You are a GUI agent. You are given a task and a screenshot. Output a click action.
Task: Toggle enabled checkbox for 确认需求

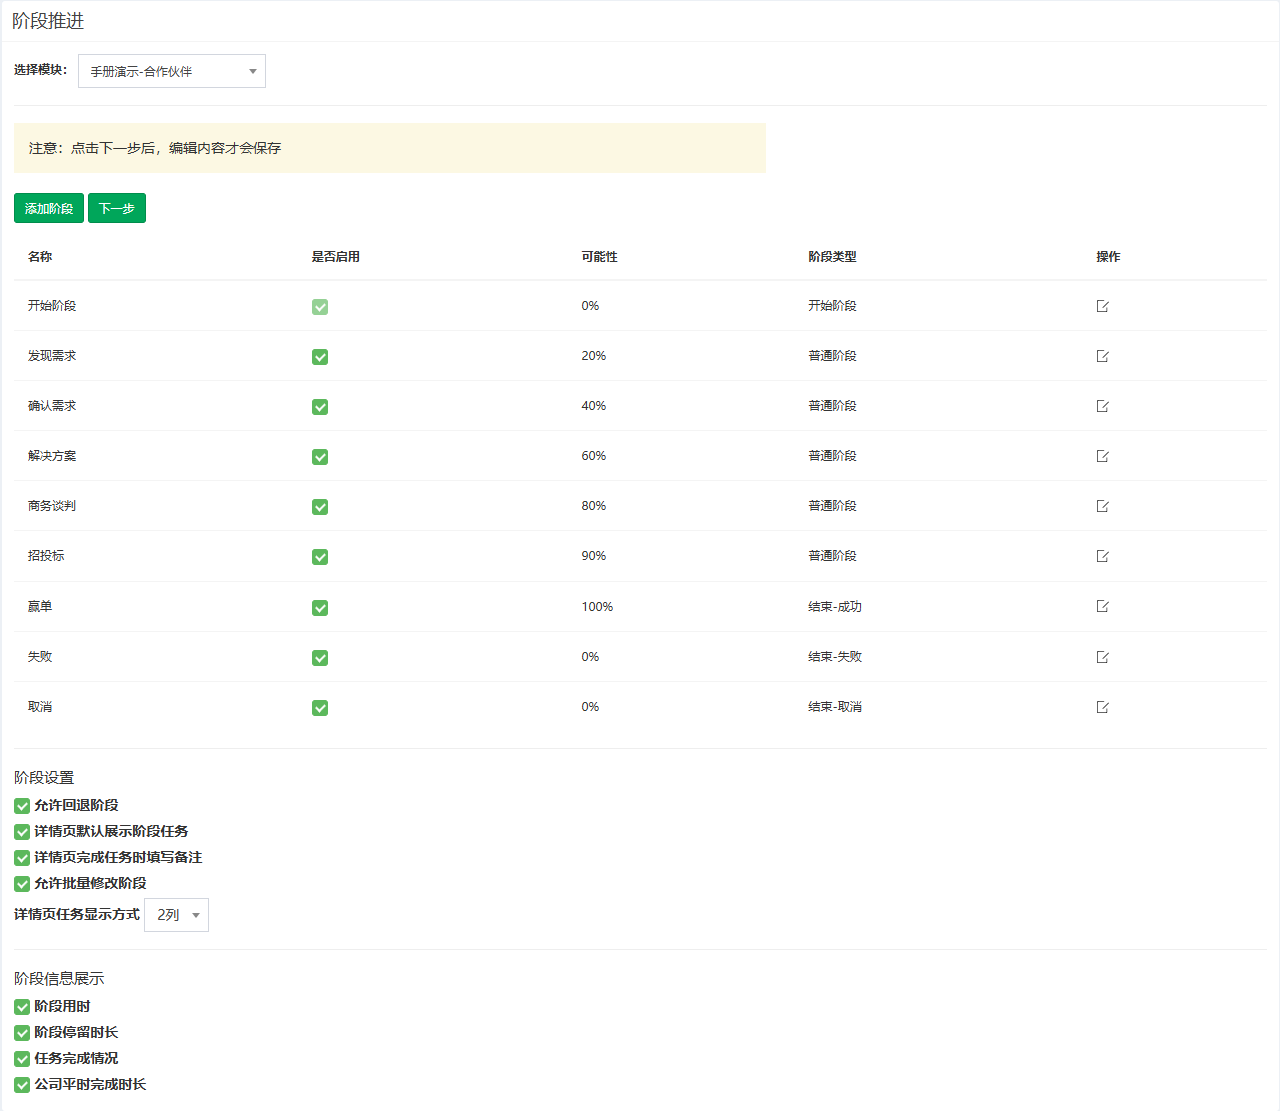[x=320, y=407]
